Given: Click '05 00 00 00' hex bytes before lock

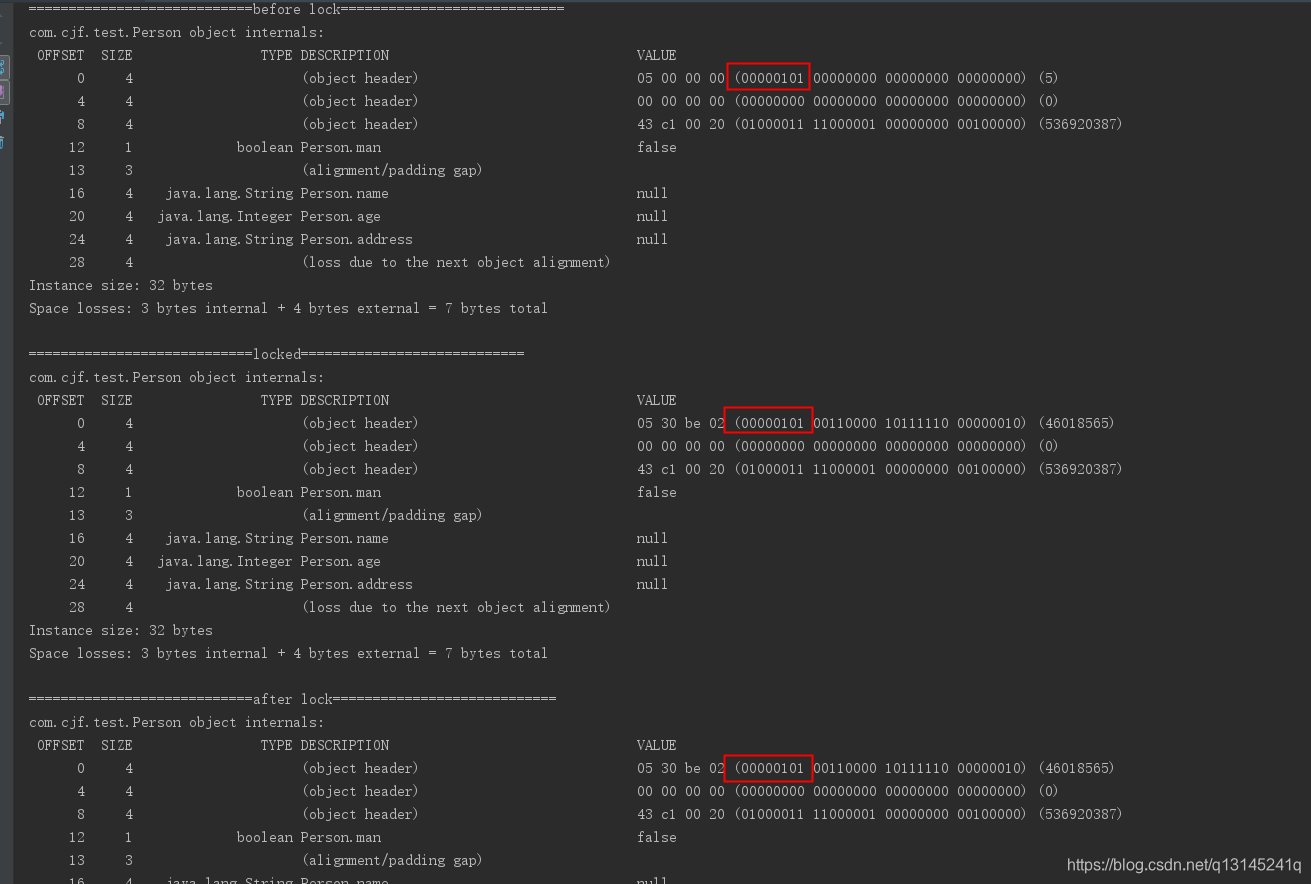Looking at the screenshot, I should [x=680, y=78].
